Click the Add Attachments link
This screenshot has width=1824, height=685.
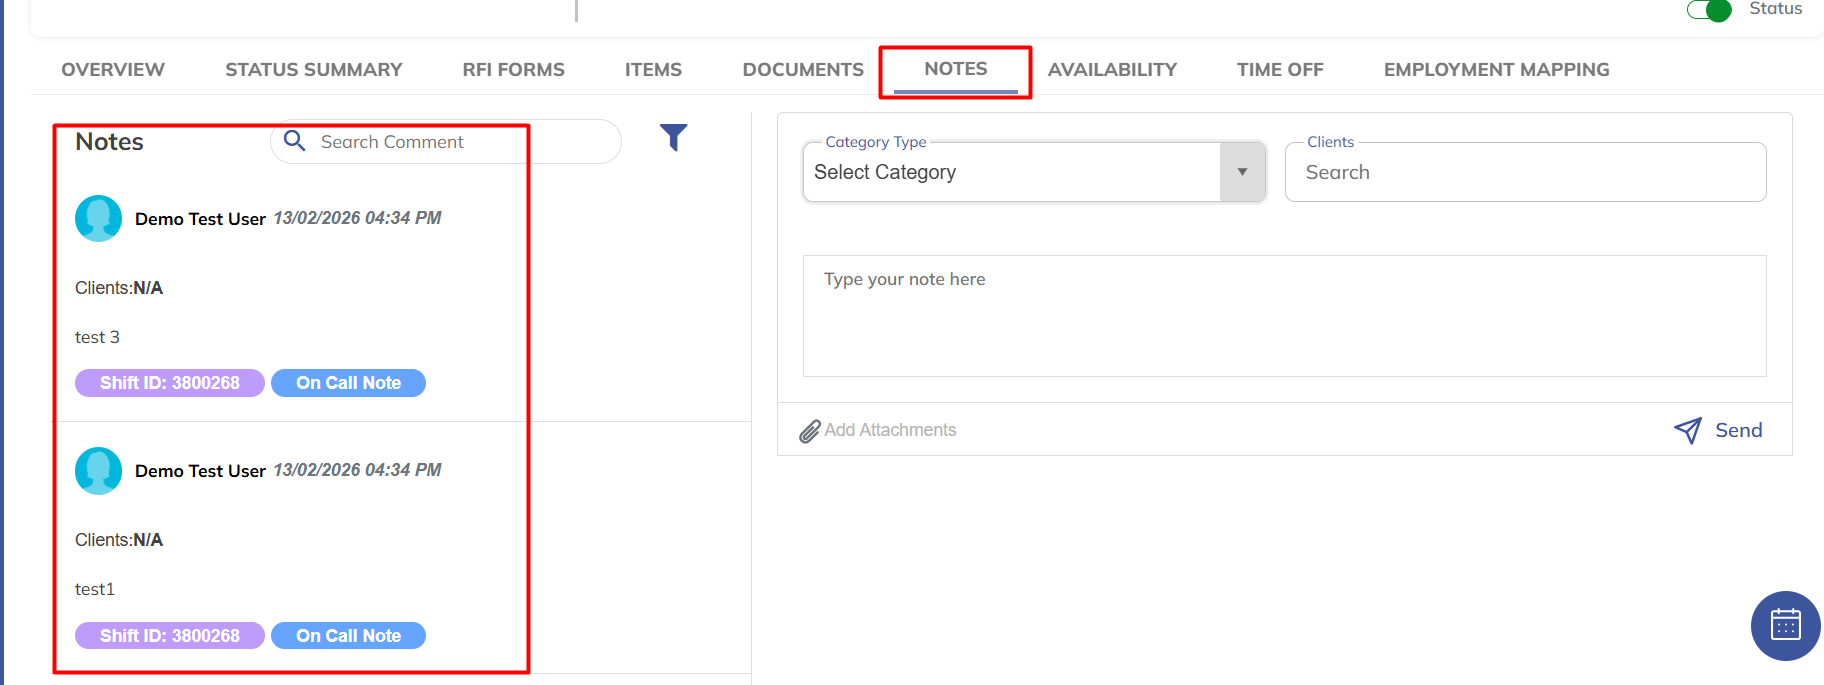(x=890, y=430)
